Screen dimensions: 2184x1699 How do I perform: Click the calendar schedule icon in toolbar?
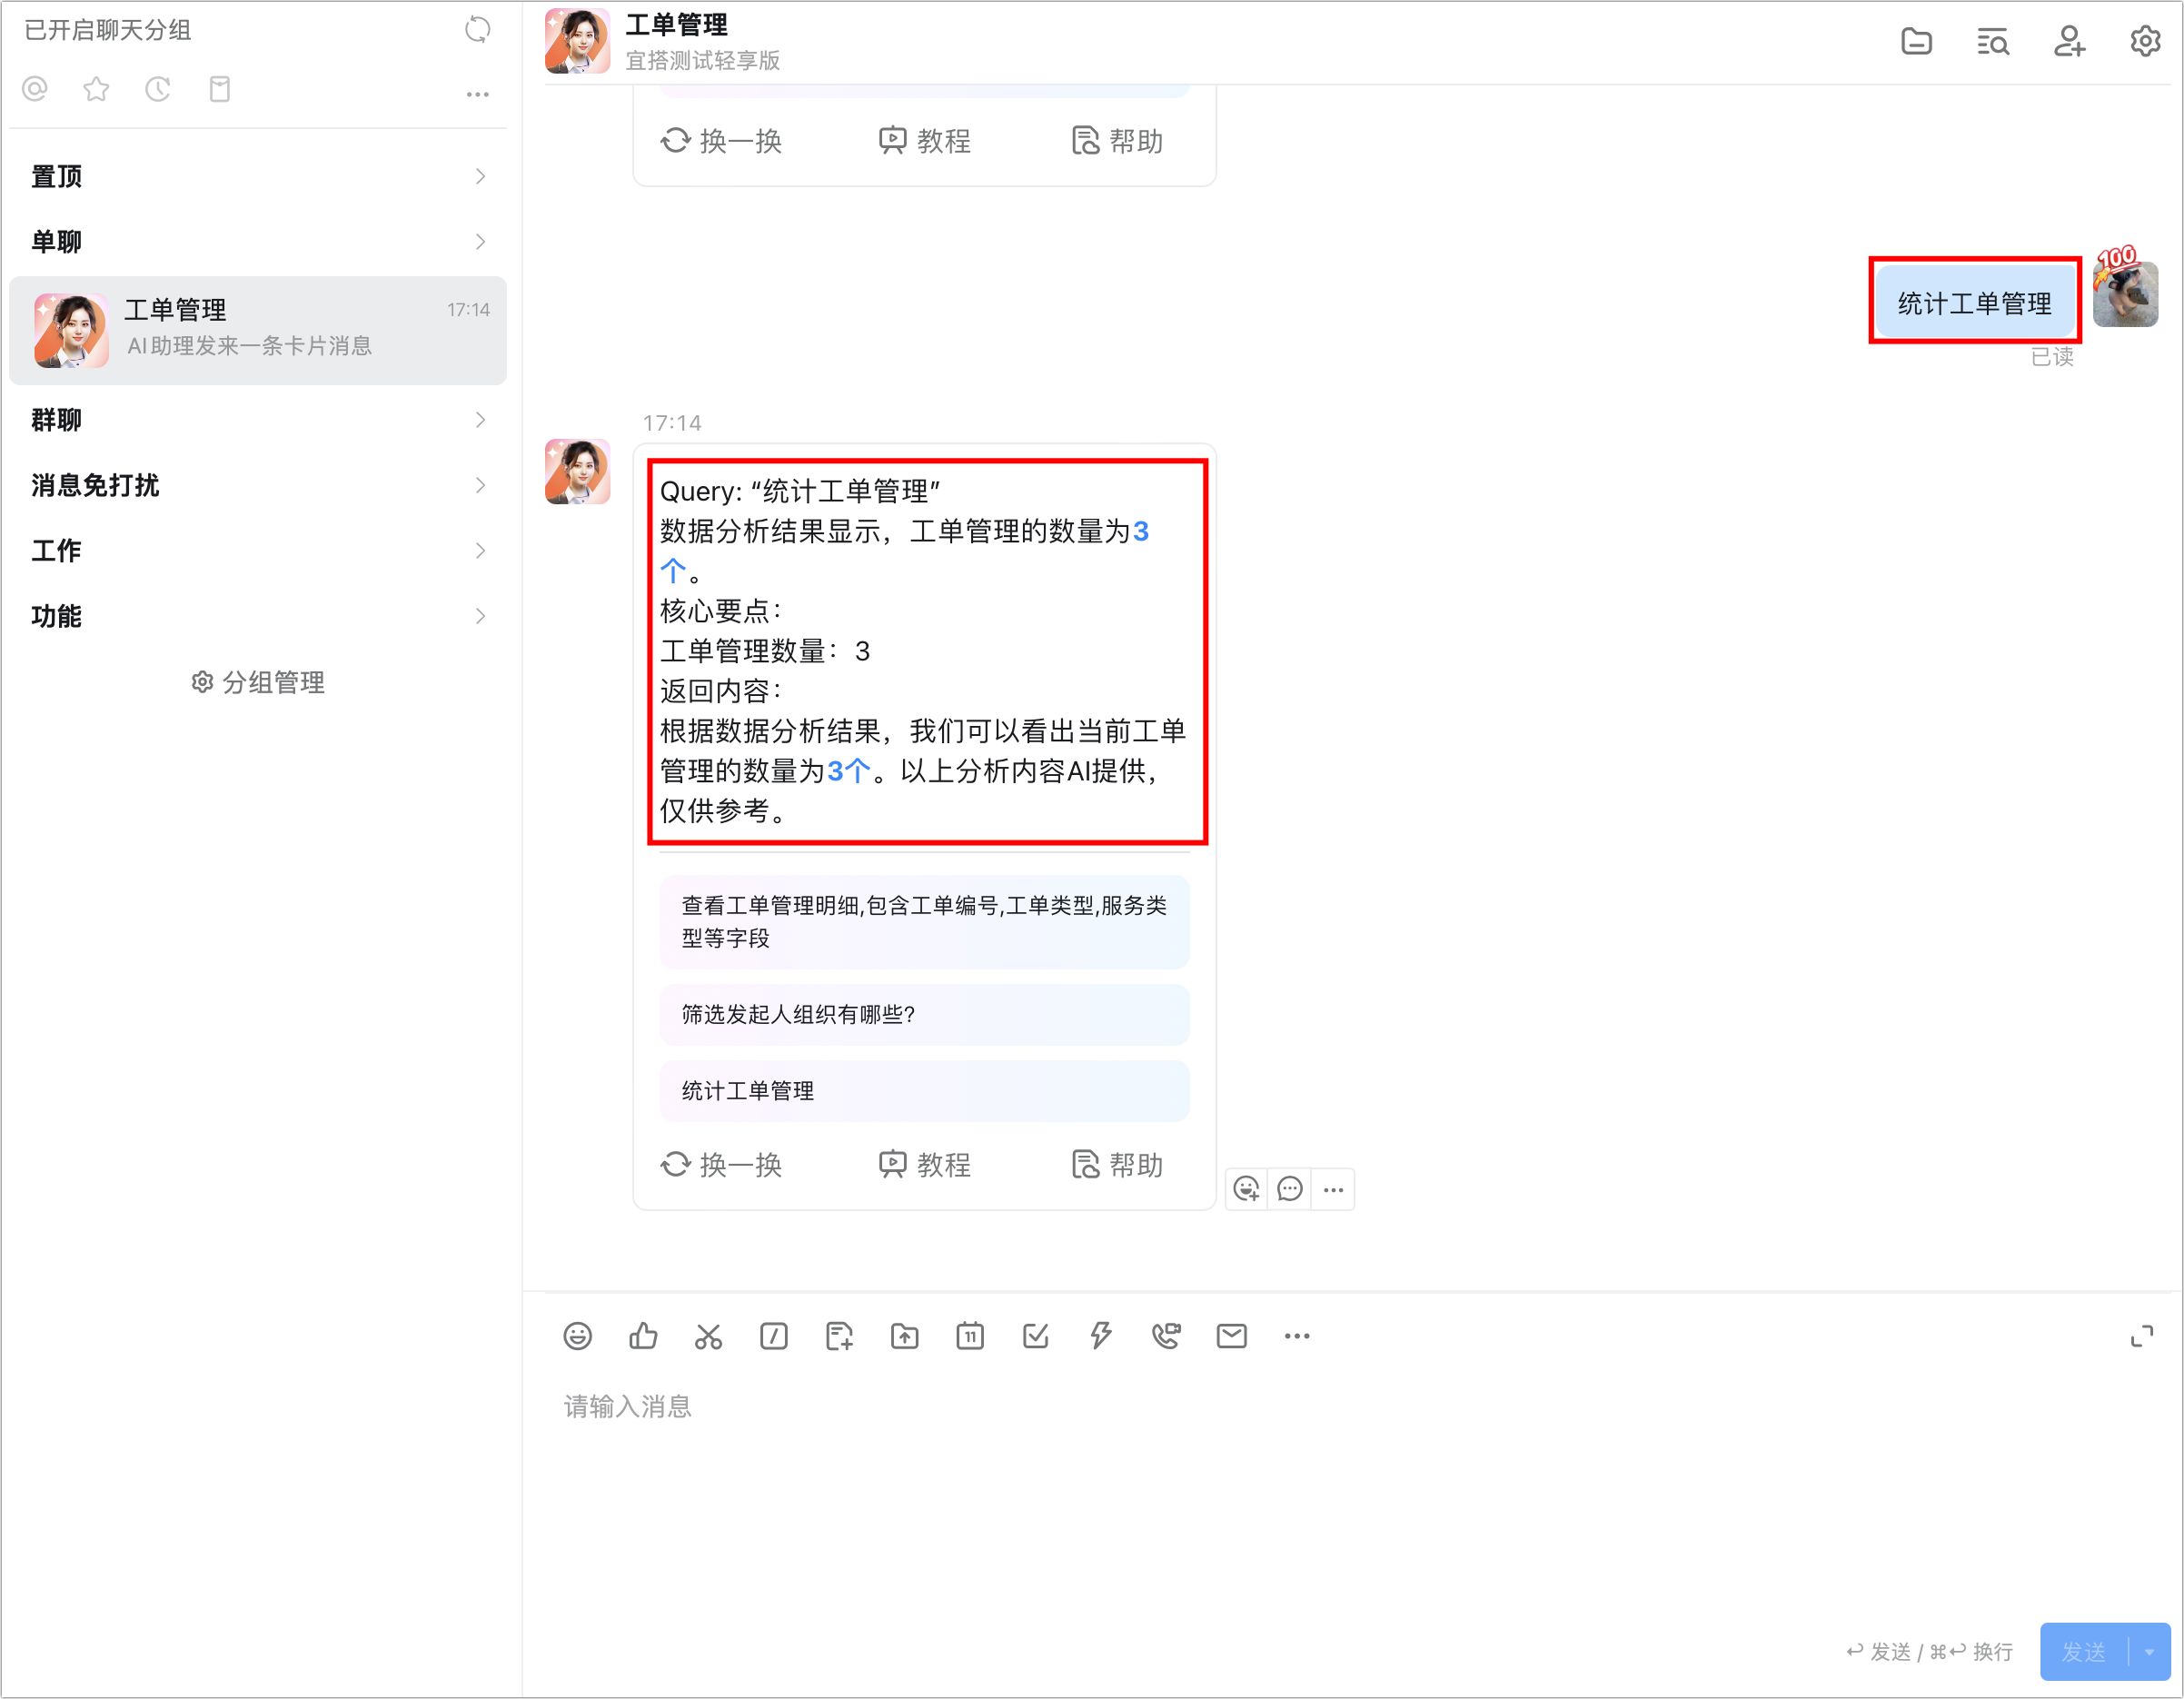click(x=969, y=1336)
